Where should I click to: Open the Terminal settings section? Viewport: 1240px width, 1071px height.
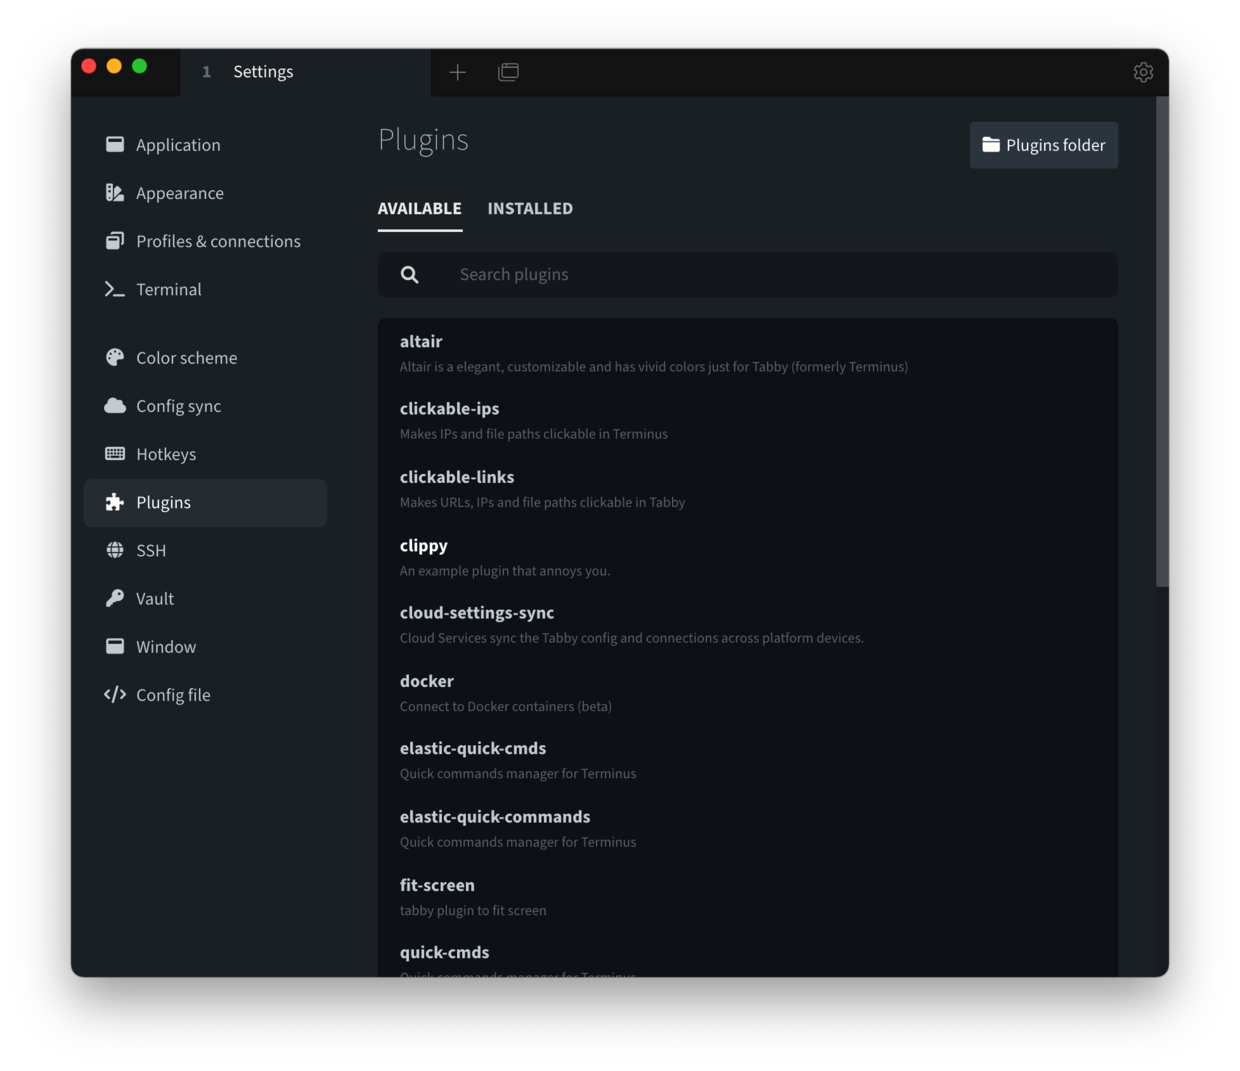pyautogui.click(x=168, y=289)
